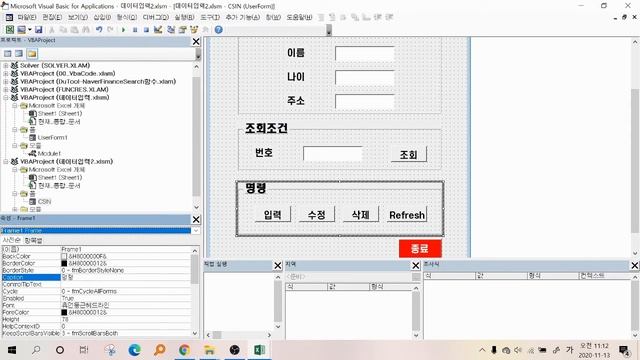640x360 pixels.
Task: Click the VBA system menu icon left of 파일
Action: click(x=9, y=17)
